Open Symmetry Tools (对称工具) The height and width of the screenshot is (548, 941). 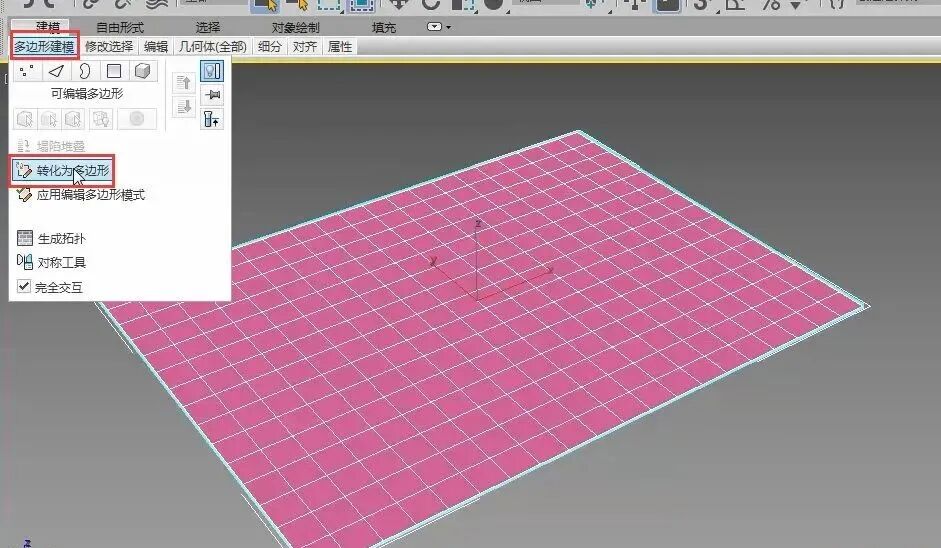51,262
